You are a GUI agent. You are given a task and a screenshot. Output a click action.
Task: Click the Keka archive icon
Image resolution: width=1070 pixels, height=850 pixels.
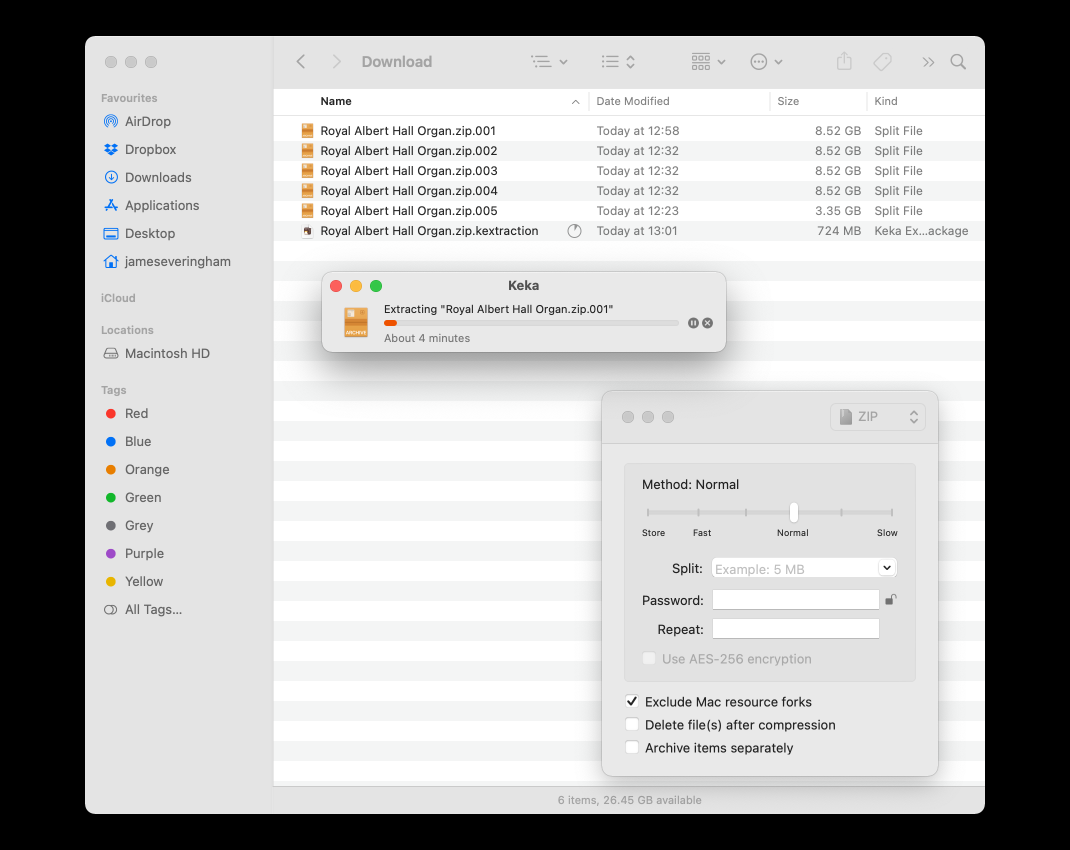pyautogui.click(x=356, y=322)
